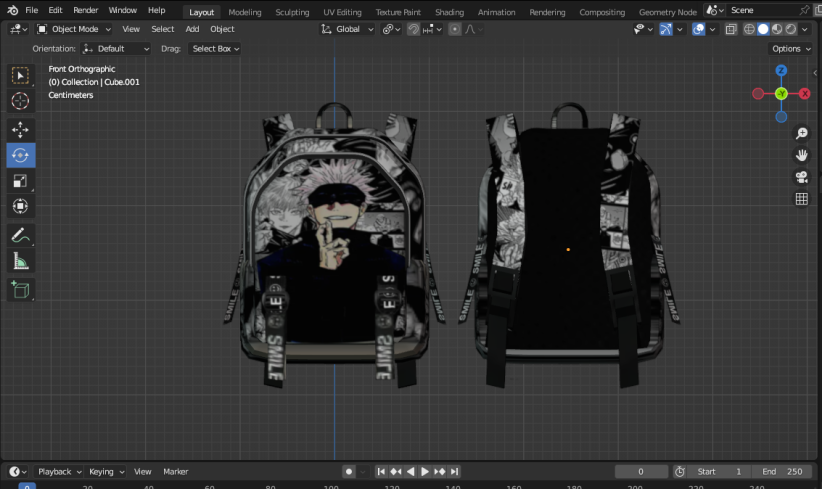Play the animation forward
822x489 pixels.
[x=425, y=472]
